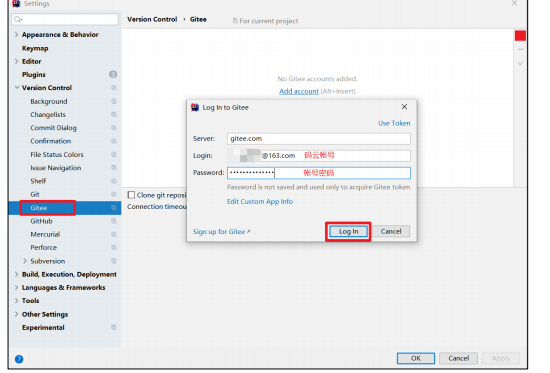This screenshot has height=373, width=550.
Task: Click project-level icon beside Gitee row
Action: pyautogui.click(x=114, y=208)
